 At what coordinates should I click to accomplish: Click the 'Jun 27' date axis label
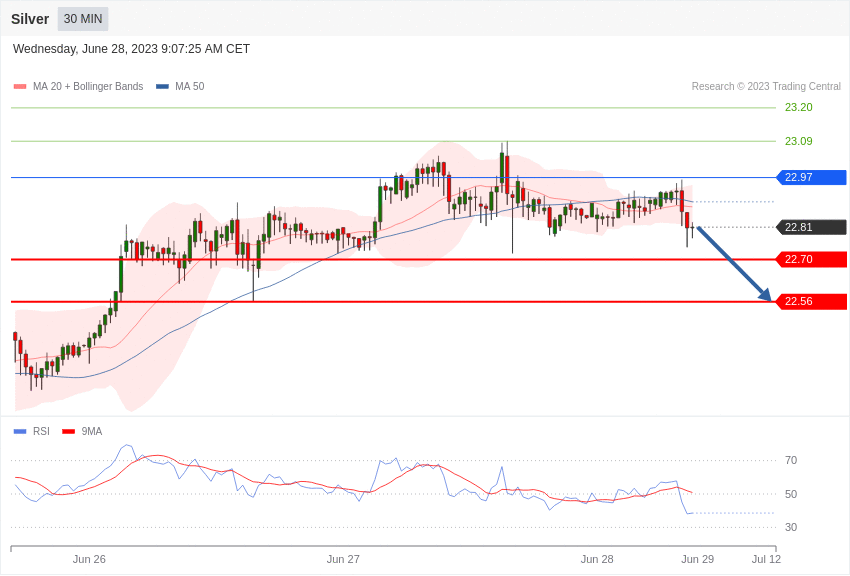pos(343,559)
